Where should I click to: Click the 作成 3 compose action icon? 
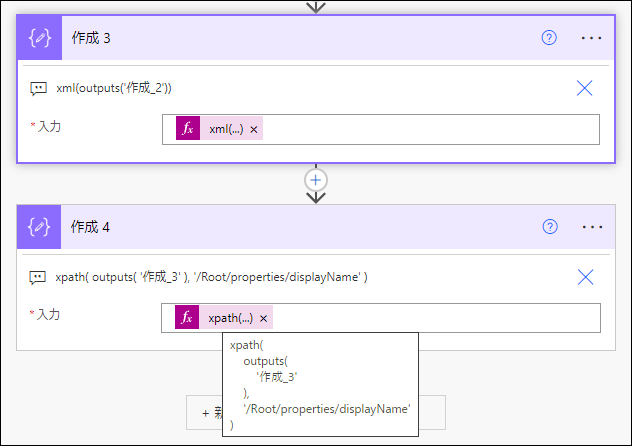40,38
